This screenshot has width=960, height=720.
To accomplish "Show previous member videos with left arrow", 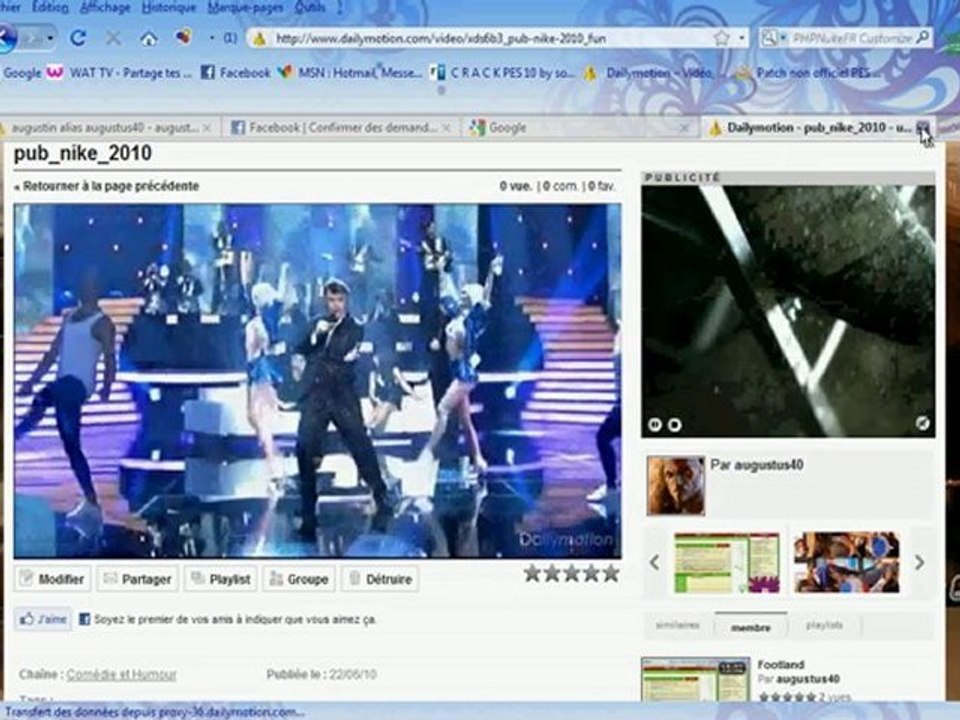I will coord(654,562).
